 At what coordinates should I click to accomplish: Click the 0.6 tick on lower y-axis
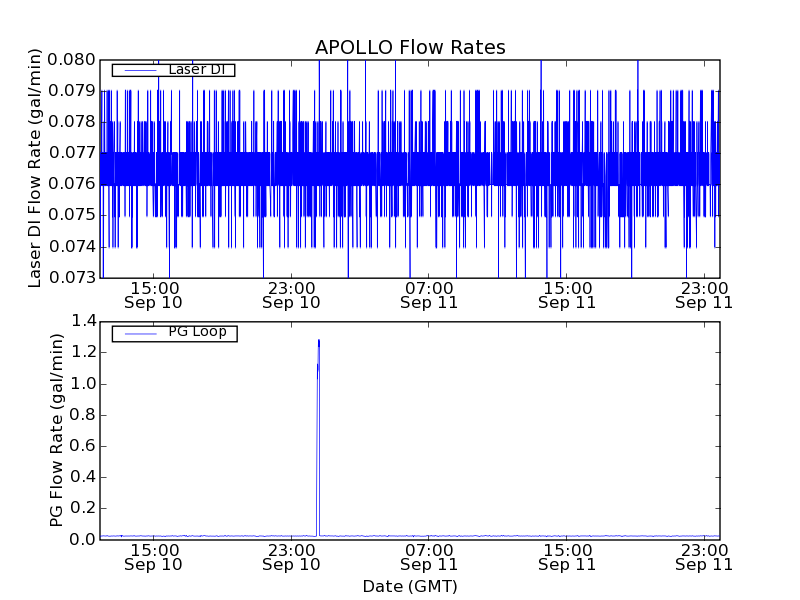(x=84, y=446)
